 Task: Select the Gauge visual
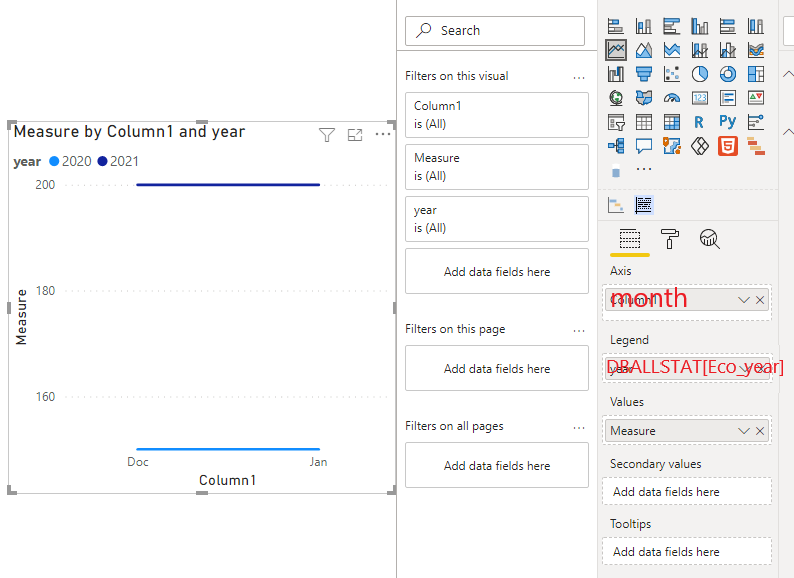[671, 98]
